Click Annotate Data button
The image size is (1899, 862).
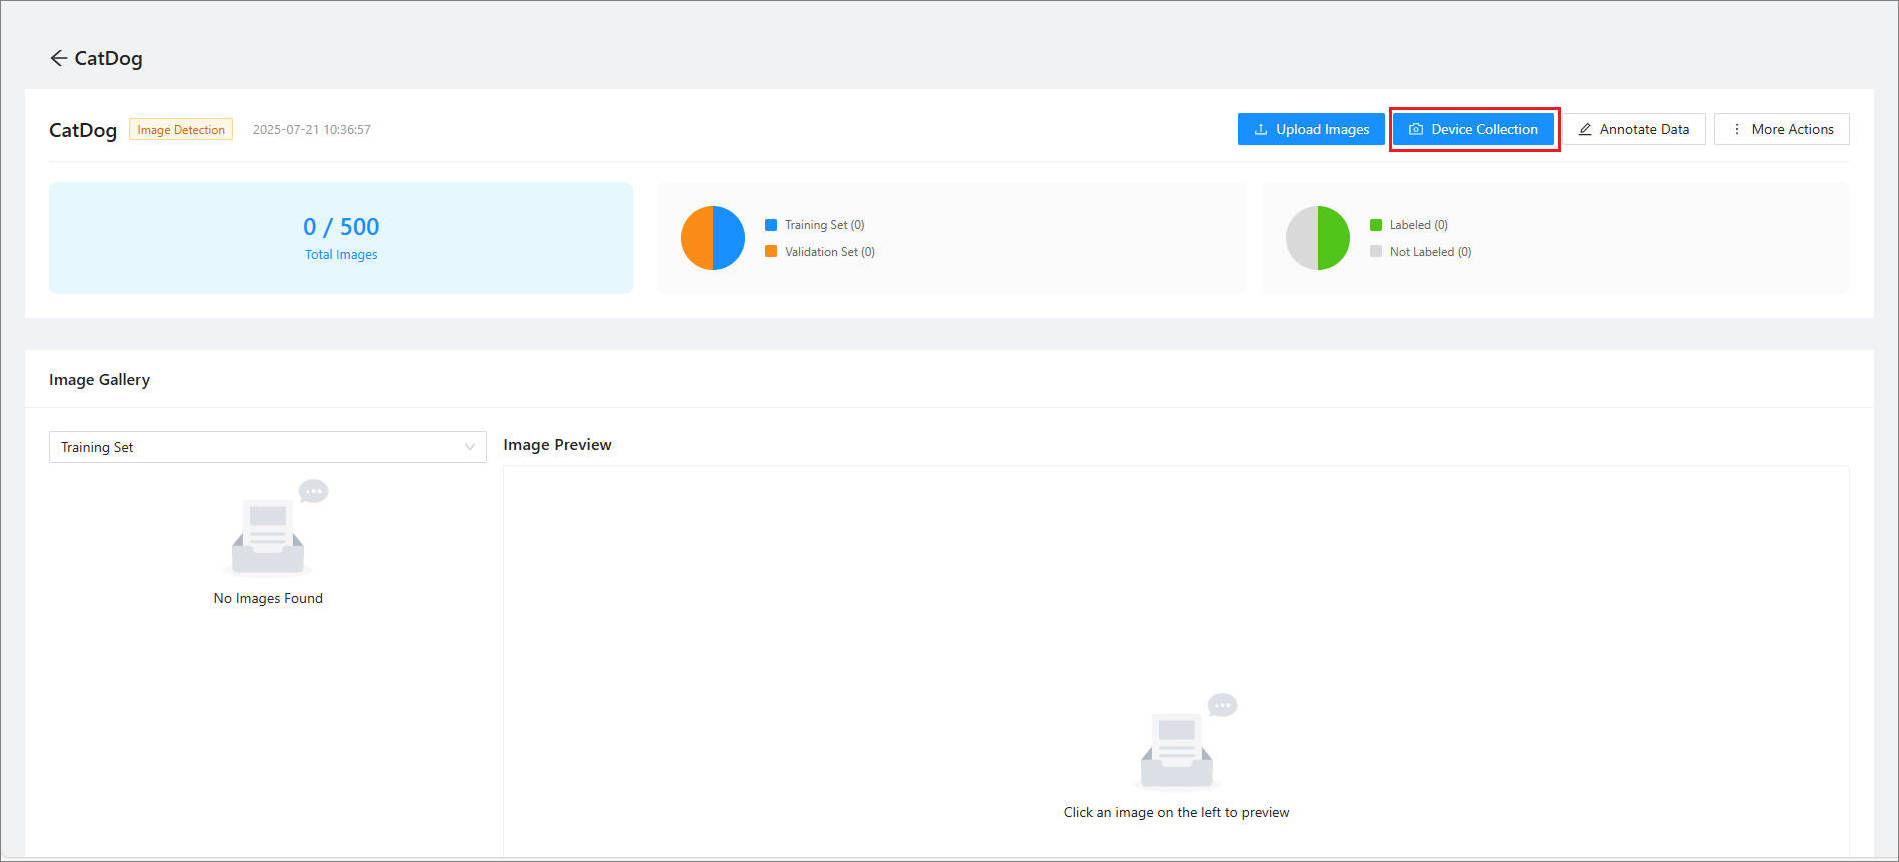[x=1634, y=129]
